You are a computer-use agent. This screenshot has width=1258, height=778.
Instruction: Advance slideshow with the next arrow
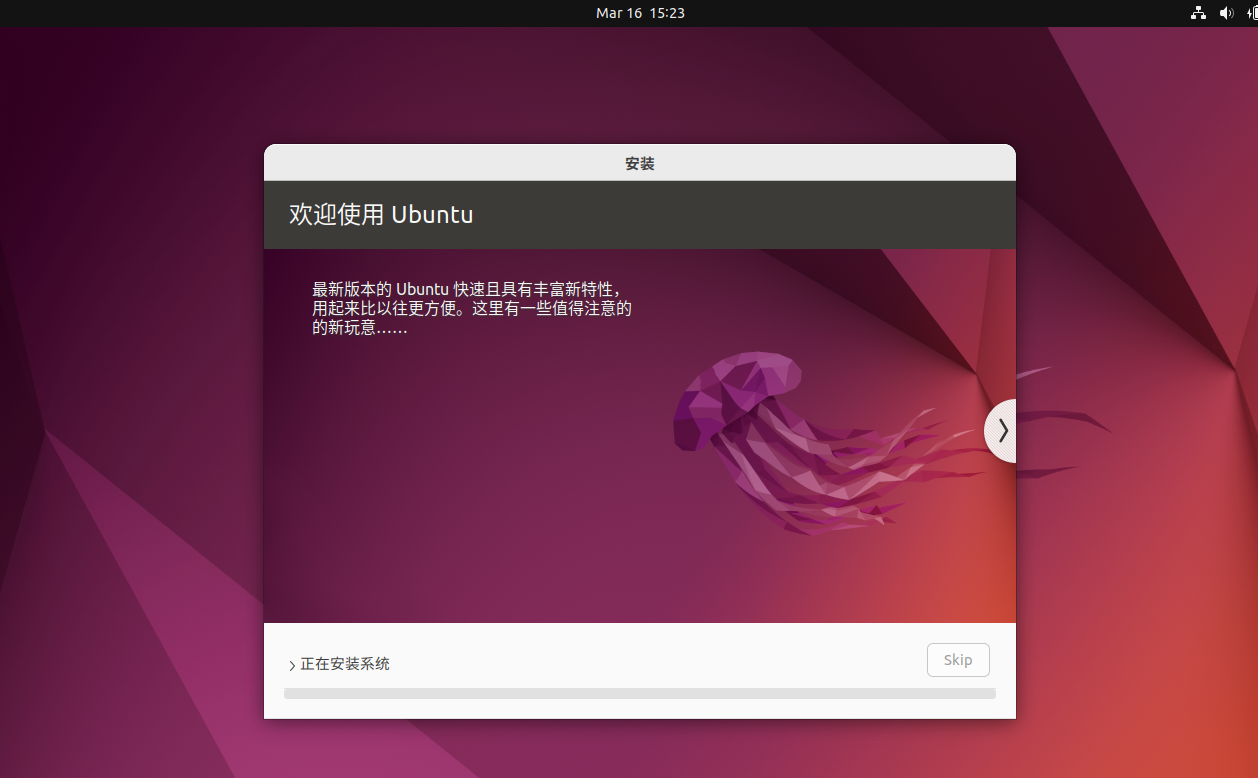pos(1001,431)
